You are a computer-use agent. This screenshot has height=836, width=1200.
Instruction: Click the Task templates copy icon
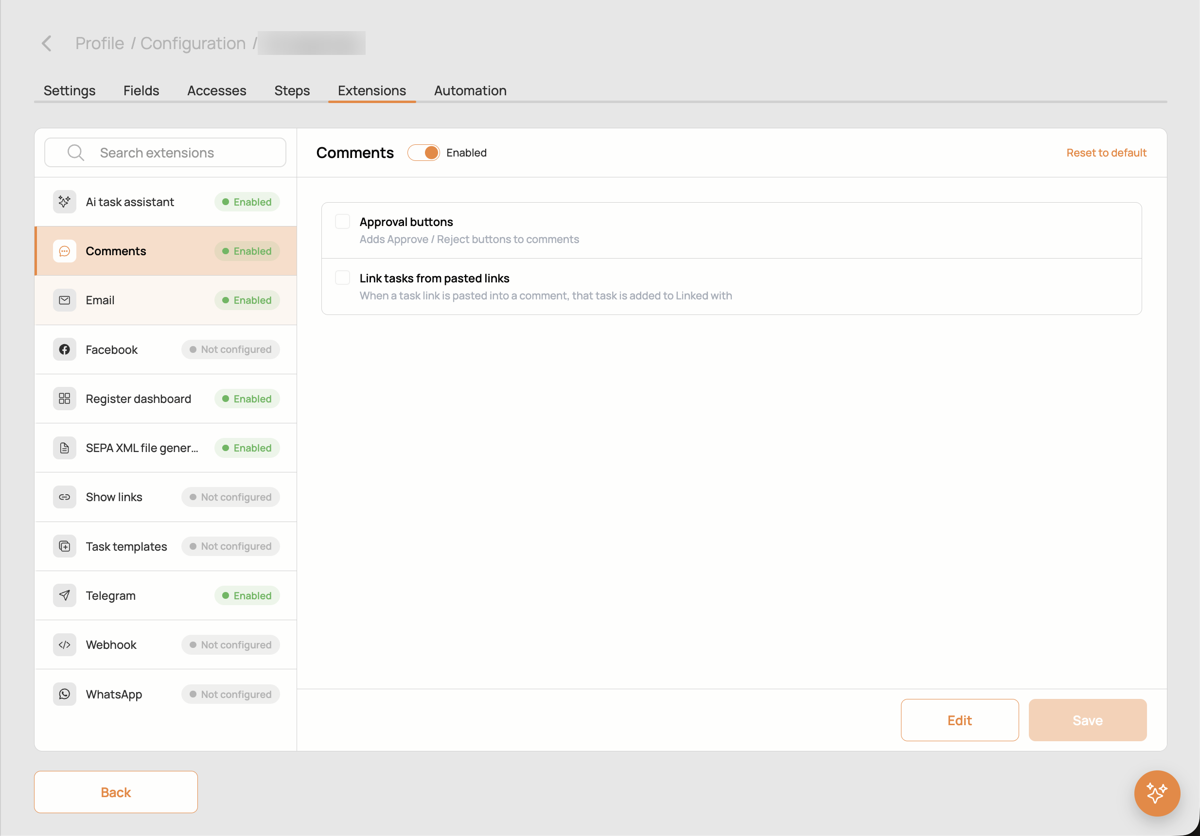pos(64,546)
